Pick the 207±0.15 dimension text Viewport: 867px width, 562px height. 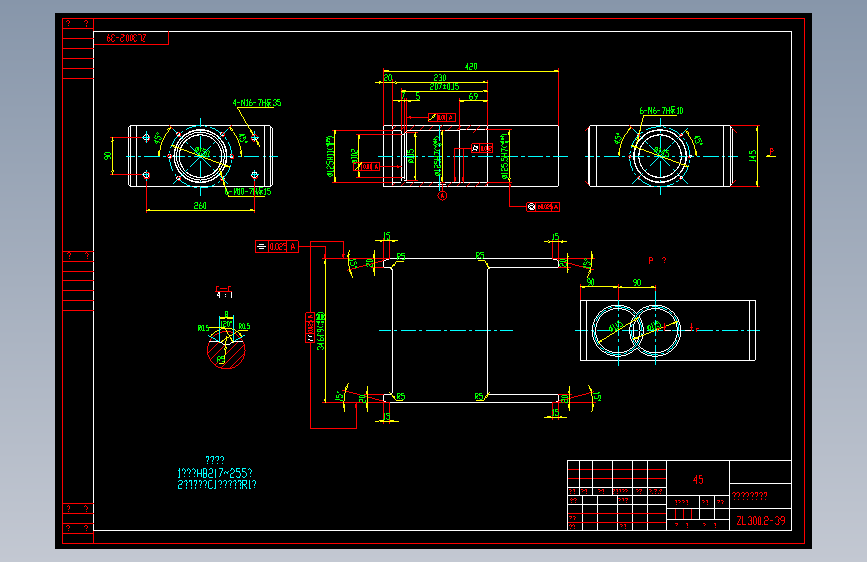444,86
